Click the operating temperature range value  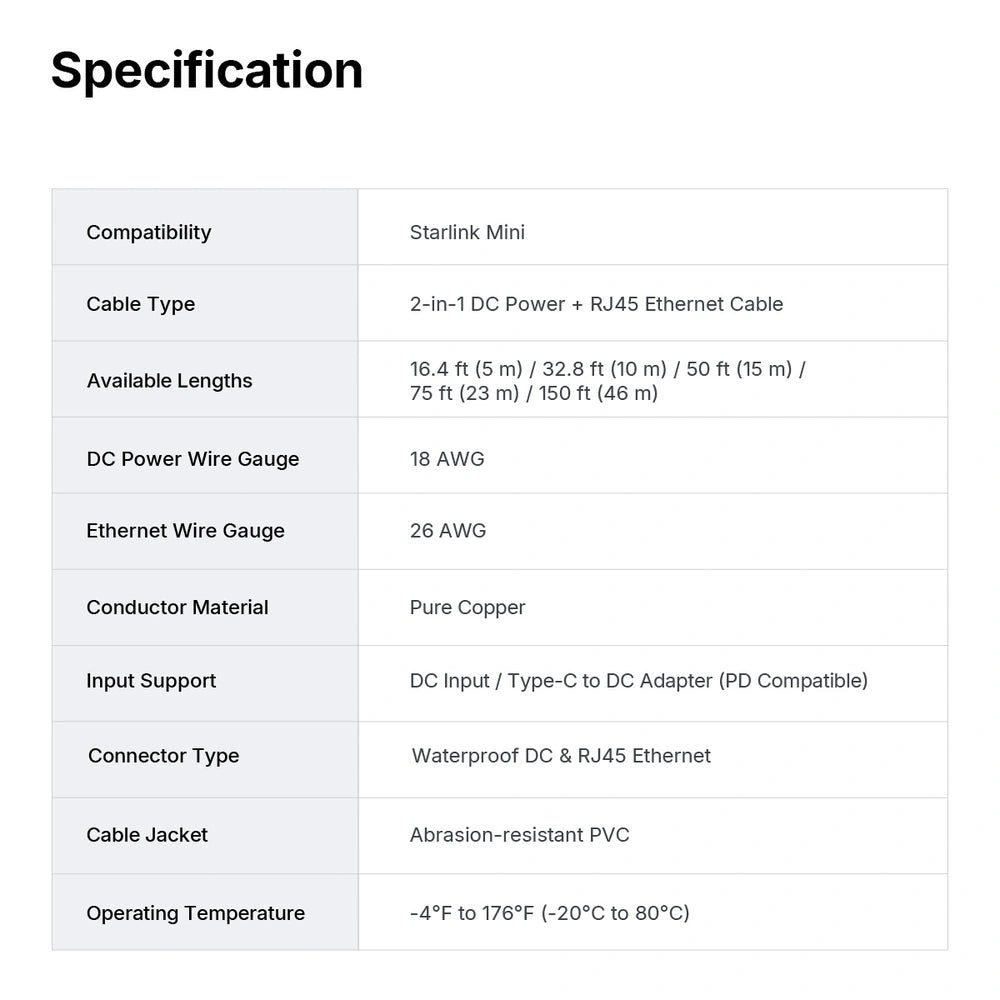(x=550, y=913)
